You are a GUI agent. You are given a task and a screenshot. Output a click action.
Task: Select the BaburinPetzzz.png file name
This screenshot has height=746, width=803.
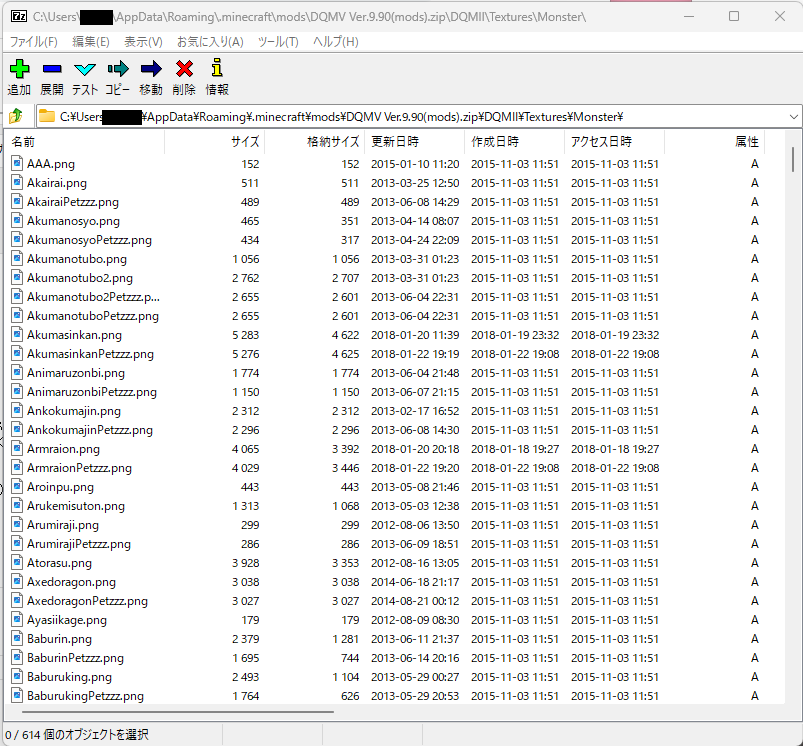[x=75, y=657]
